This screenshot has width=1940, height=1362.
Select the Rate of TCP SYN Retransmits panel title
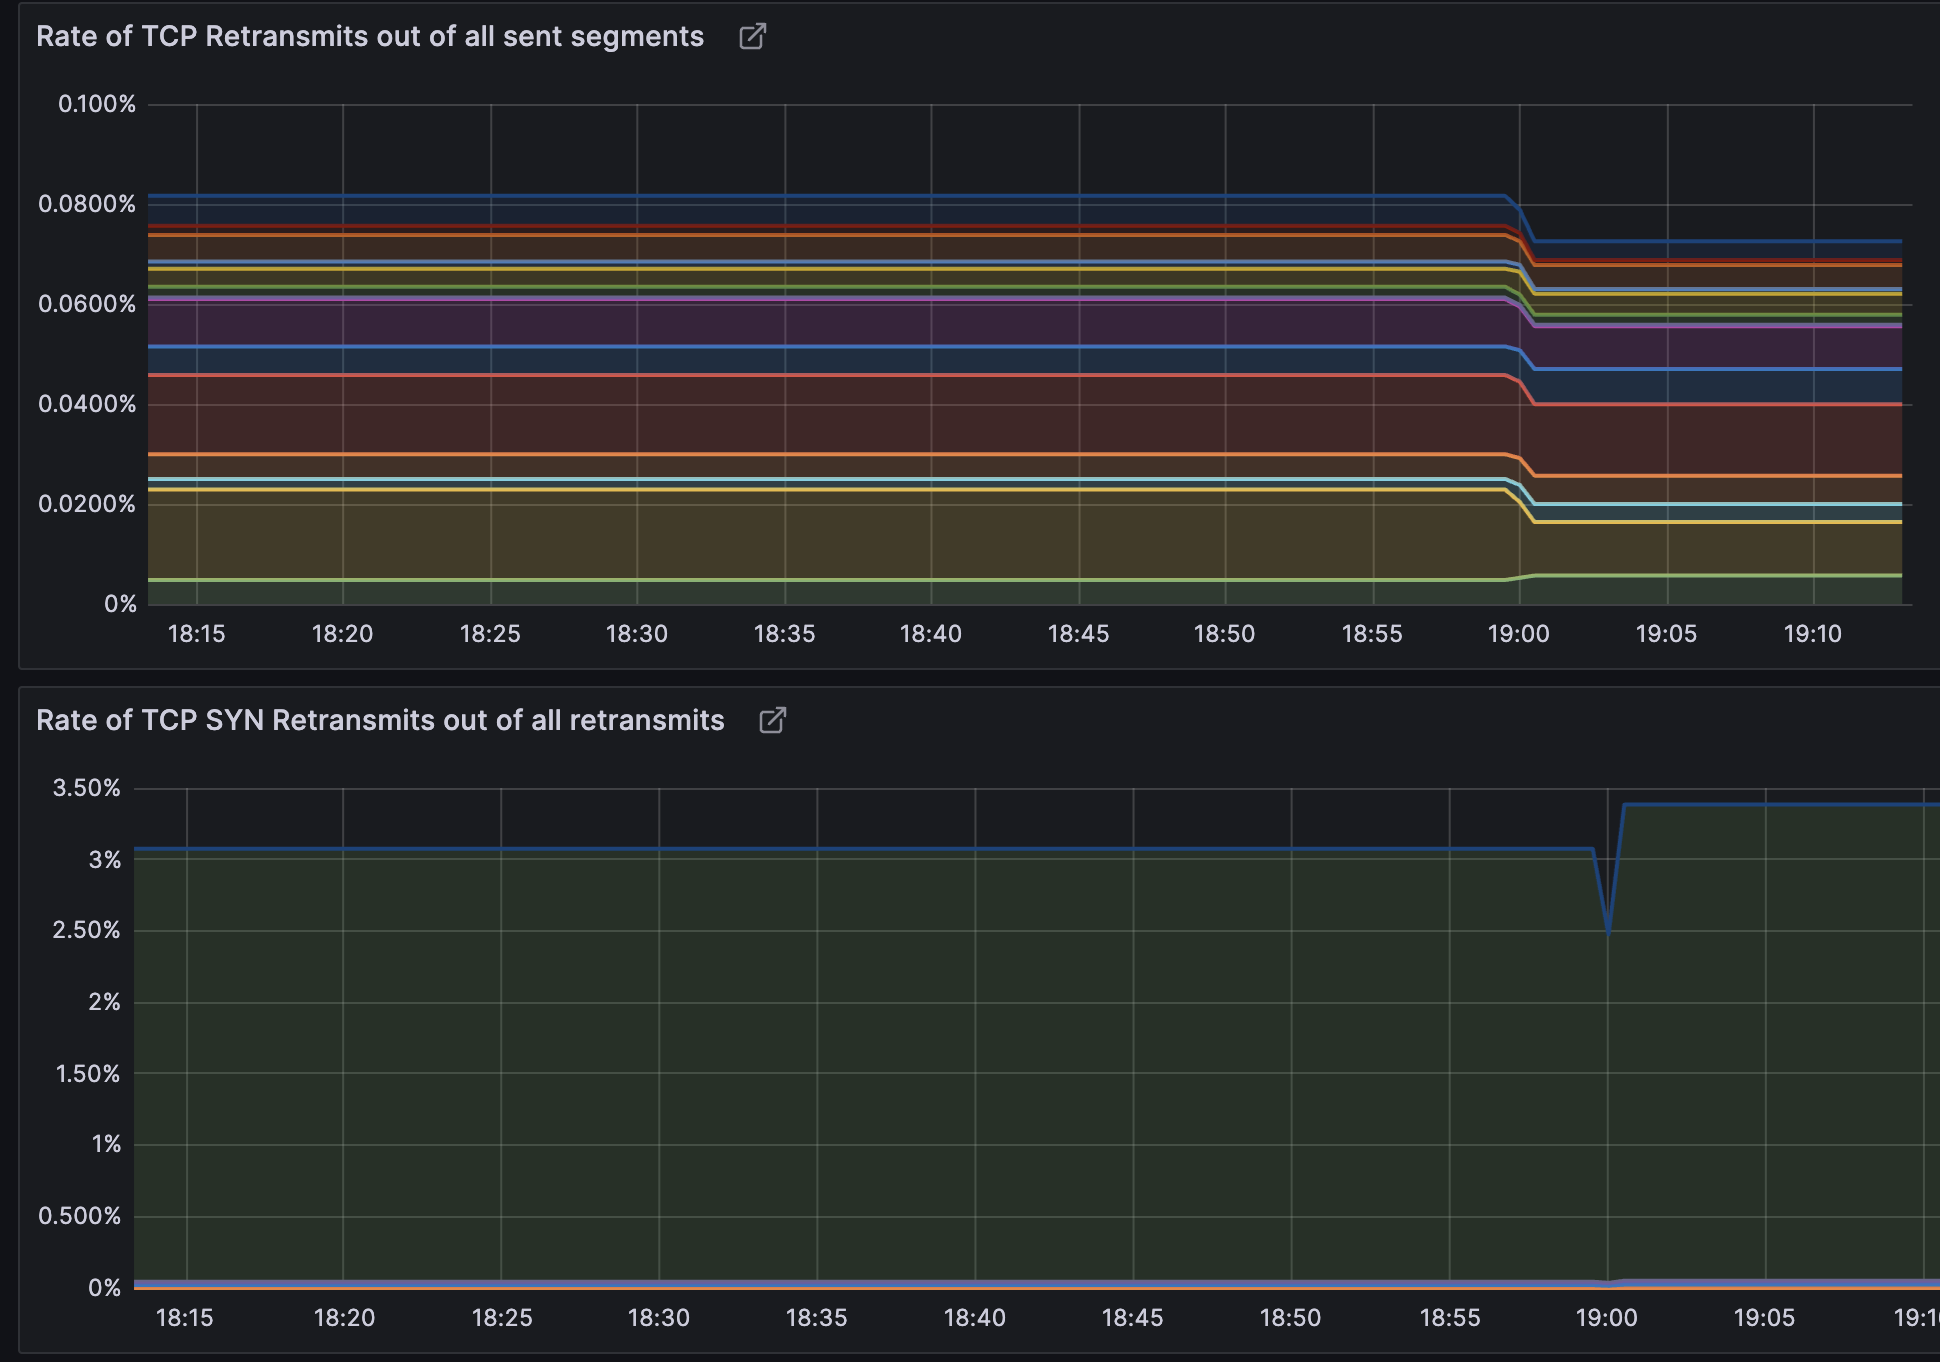pos(380,720)
